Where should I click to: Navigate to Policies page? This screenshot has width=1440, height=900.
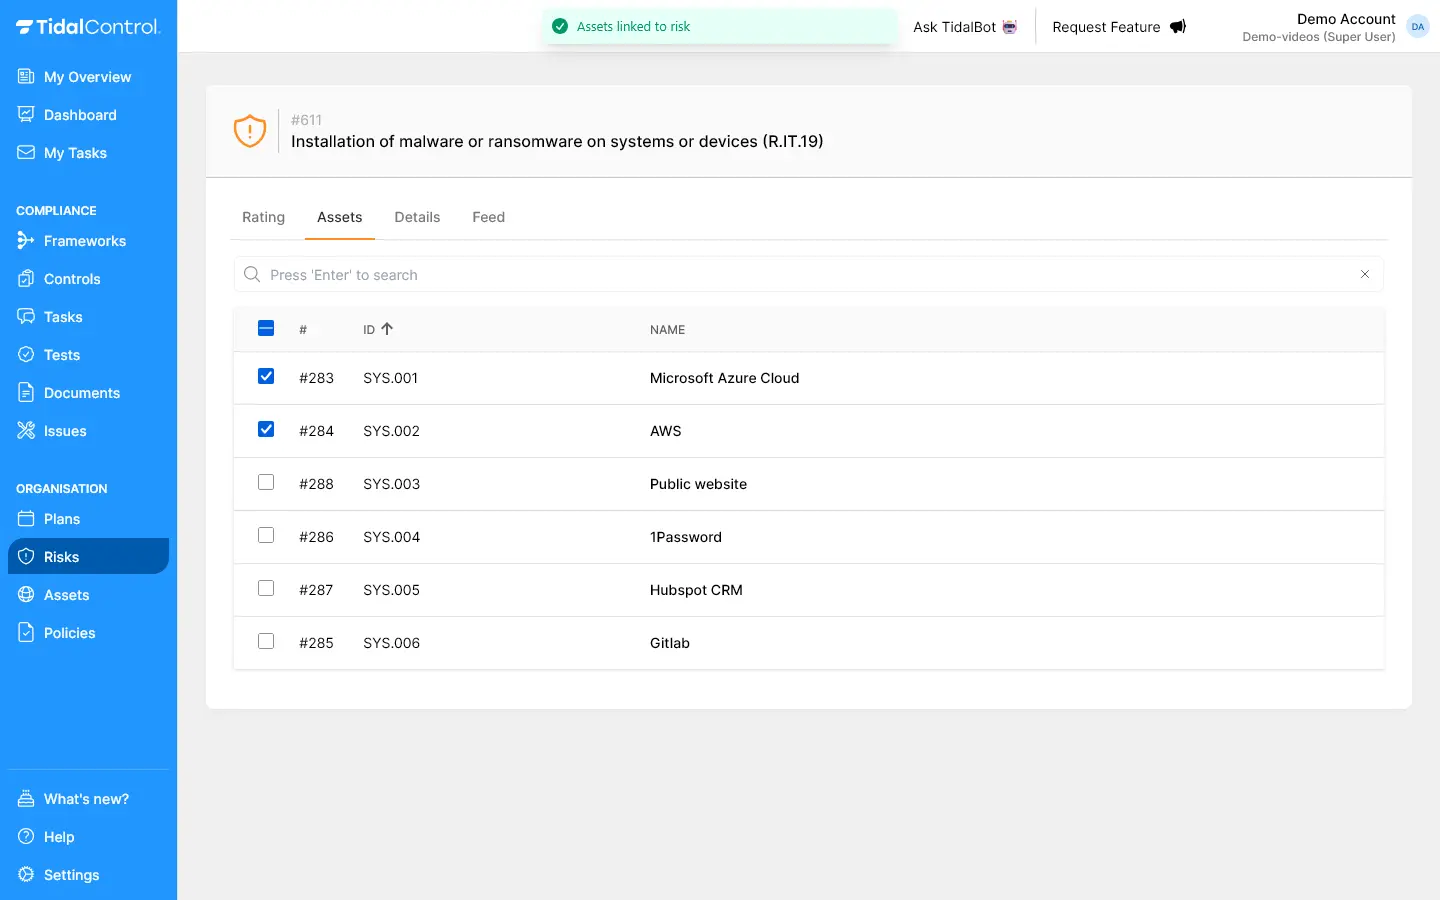tap(69, 633)
